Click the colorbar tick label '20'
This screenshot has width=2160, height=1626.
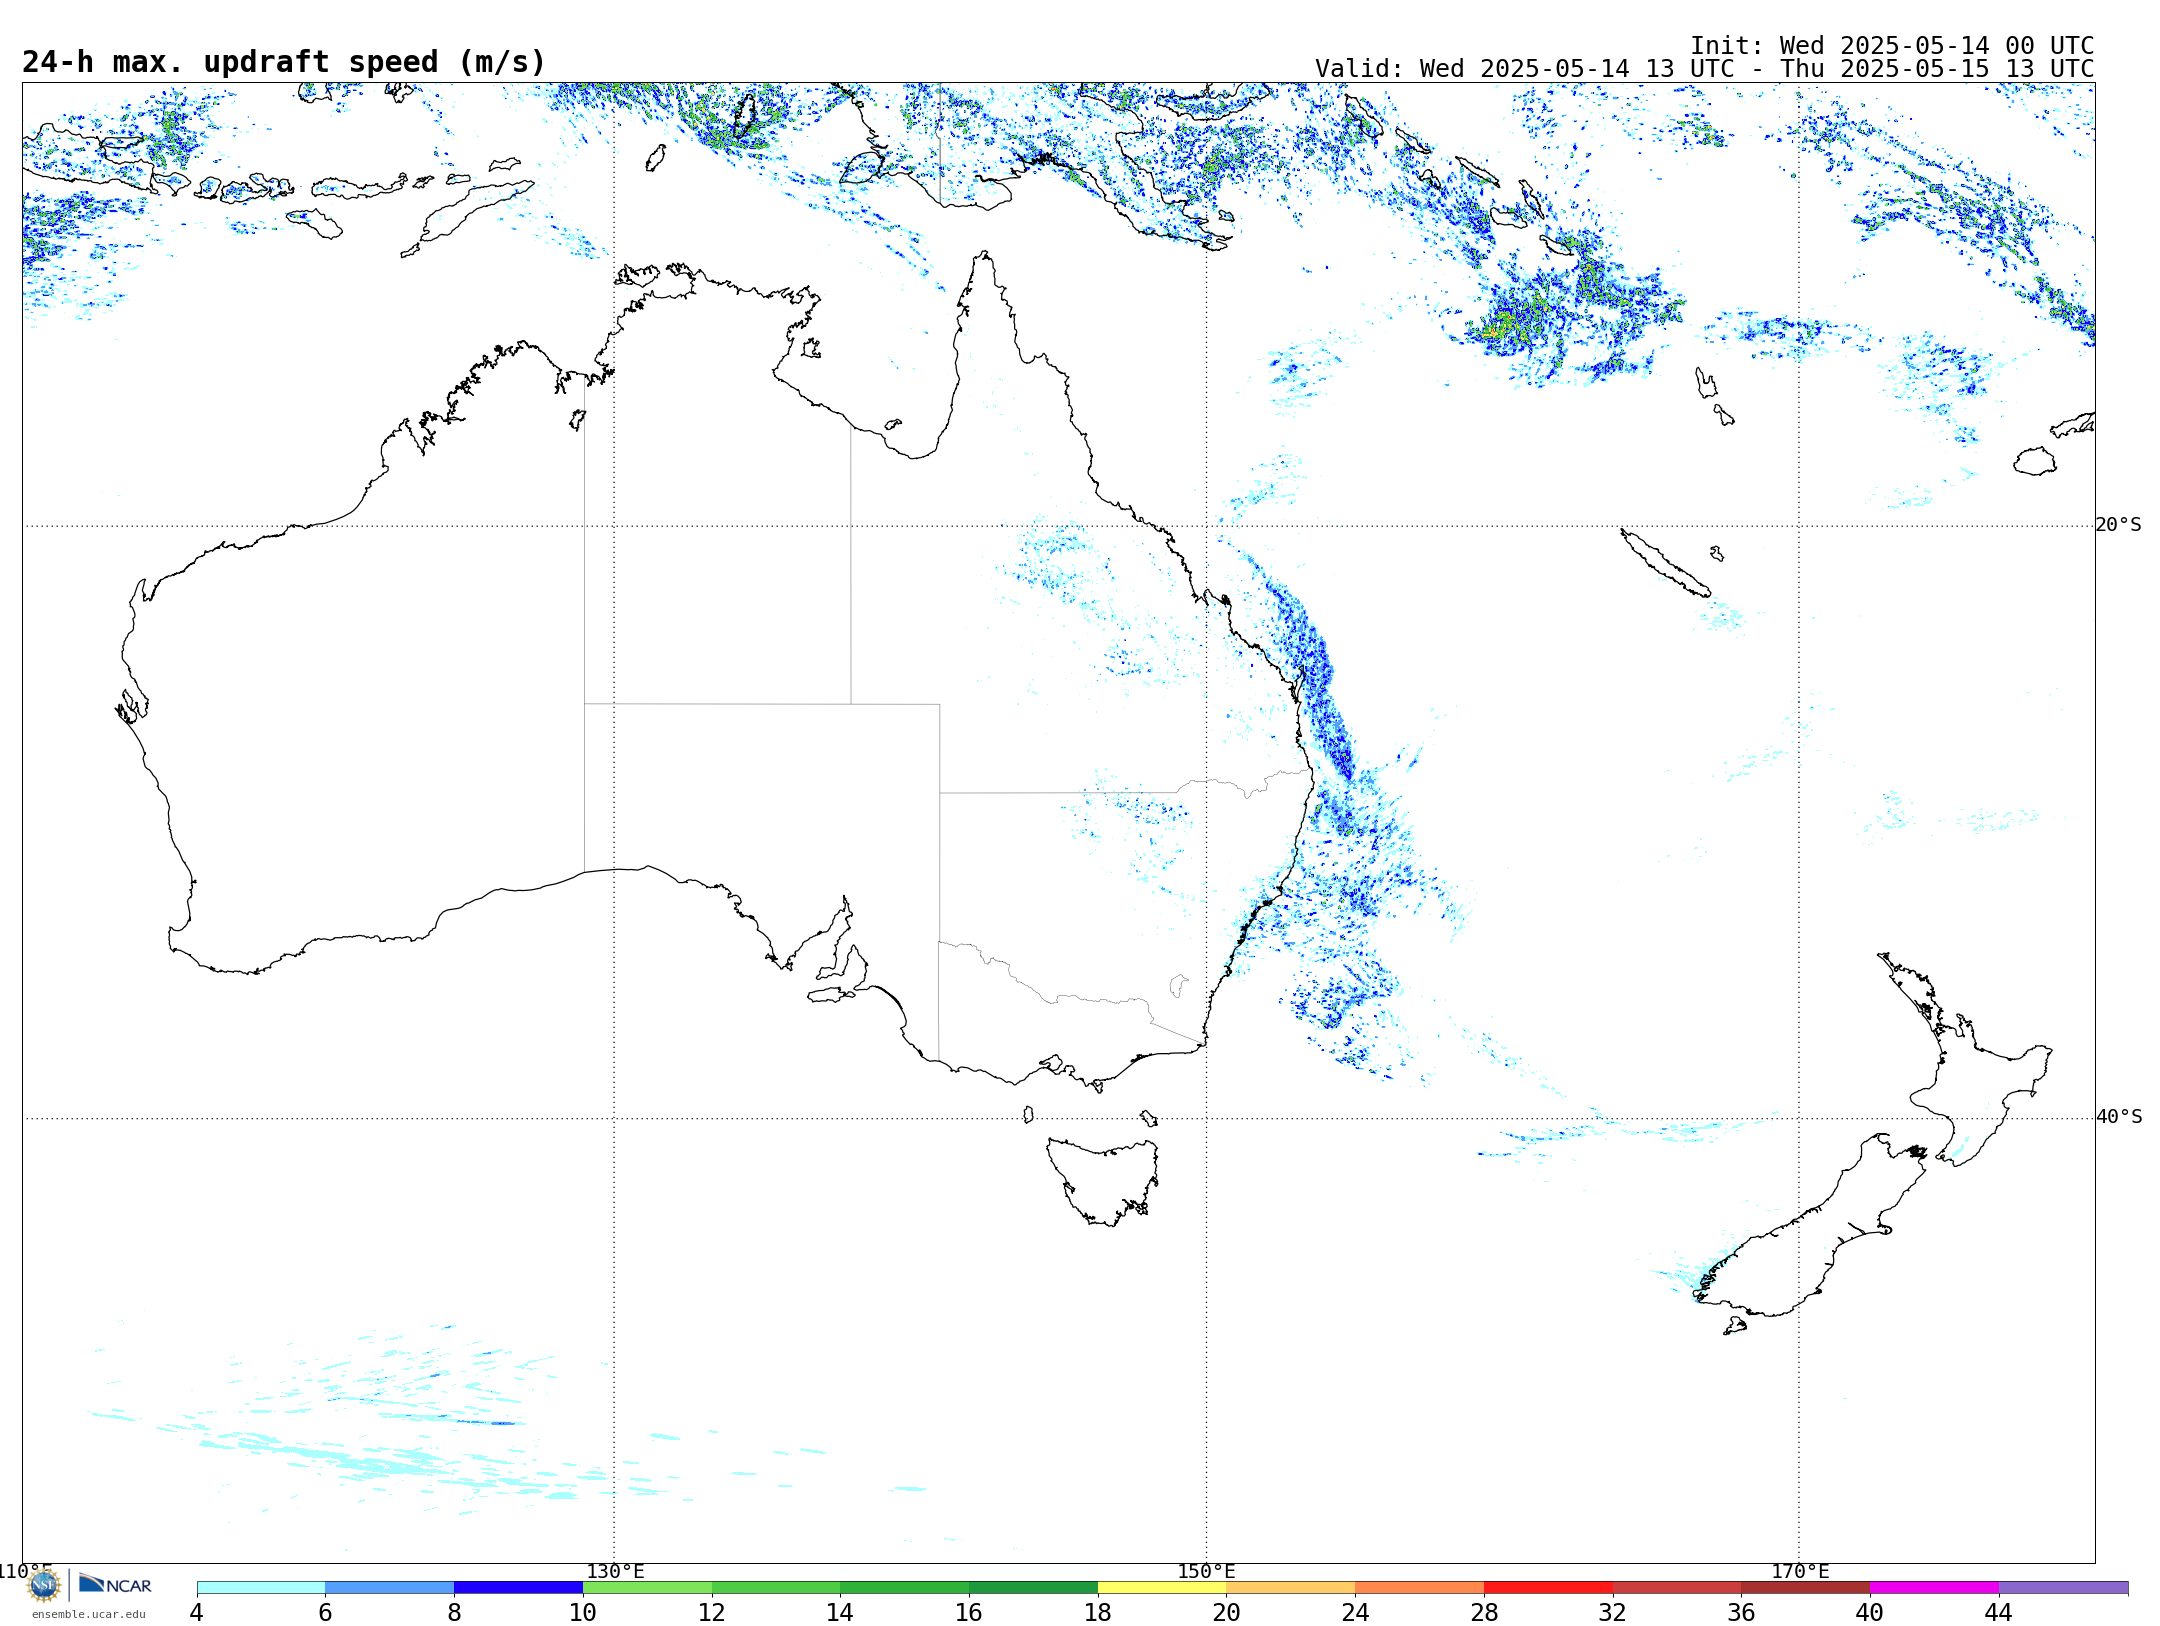click(x=1227, y=1613)
